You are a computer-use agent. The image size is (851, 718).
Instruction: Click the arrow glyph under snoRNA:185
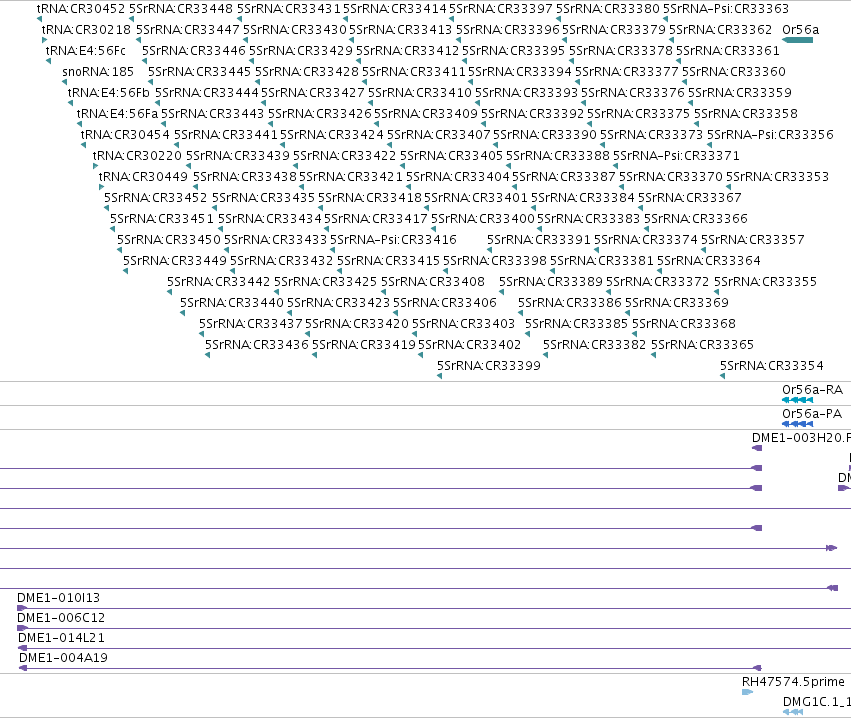point(65,82)
